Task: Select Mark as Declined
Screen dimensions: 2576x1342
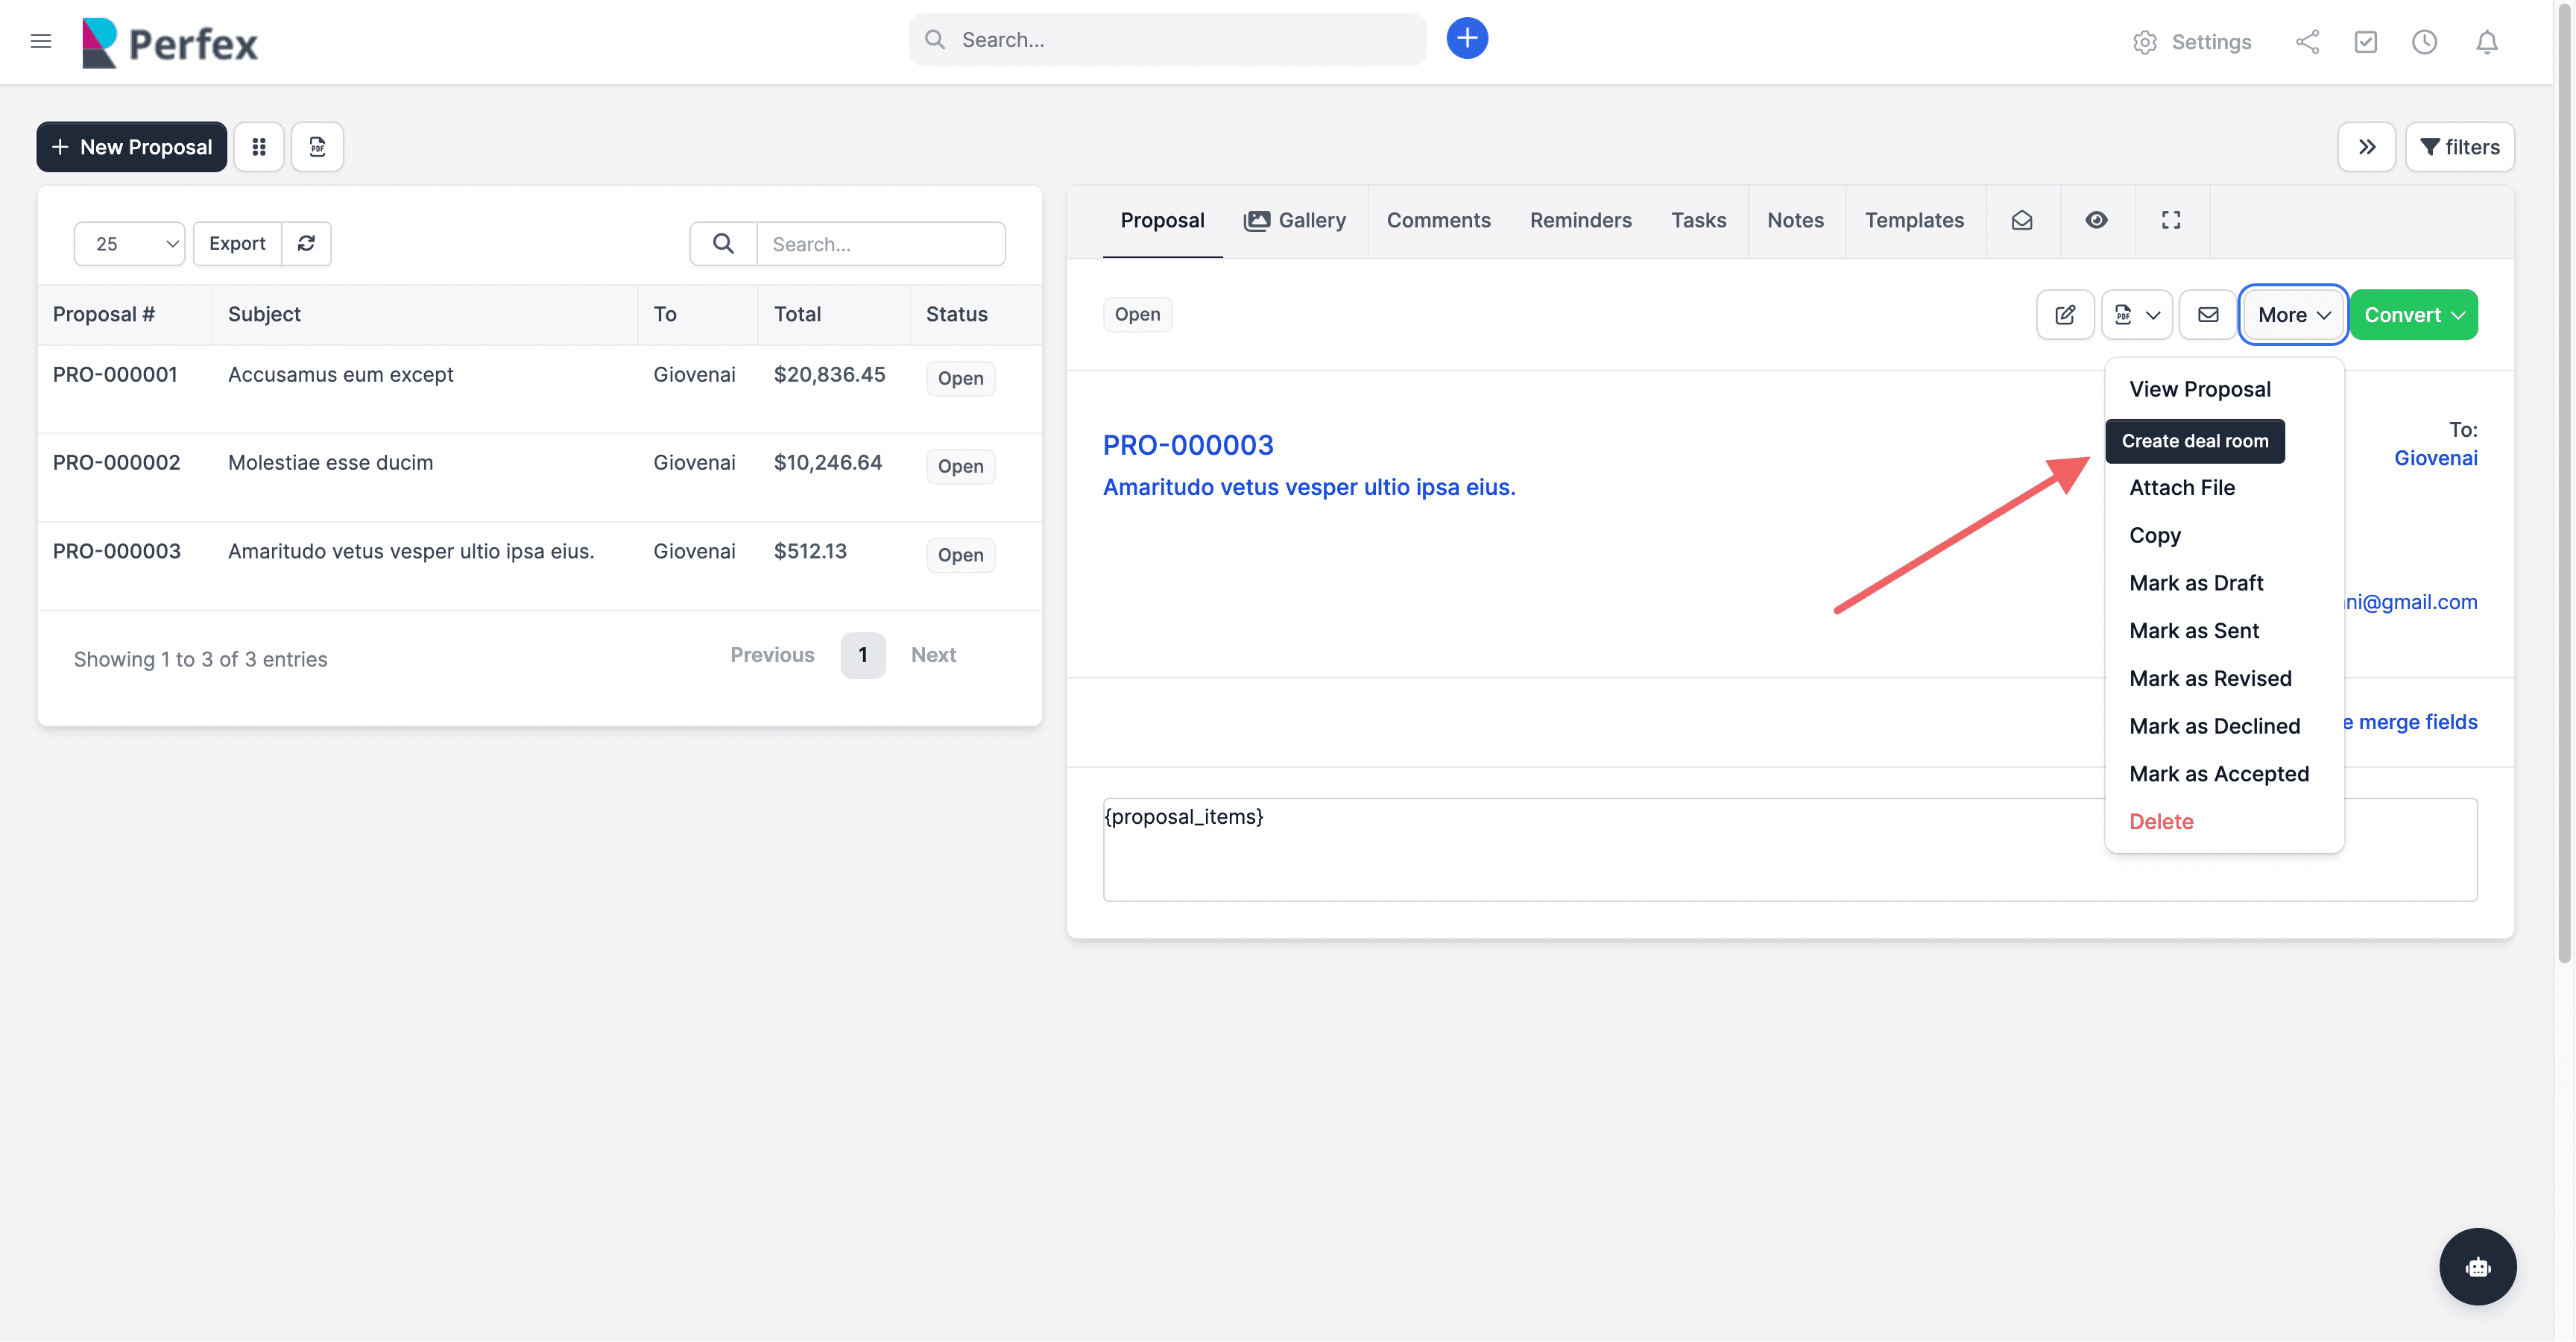Action: coord(2214,727)
